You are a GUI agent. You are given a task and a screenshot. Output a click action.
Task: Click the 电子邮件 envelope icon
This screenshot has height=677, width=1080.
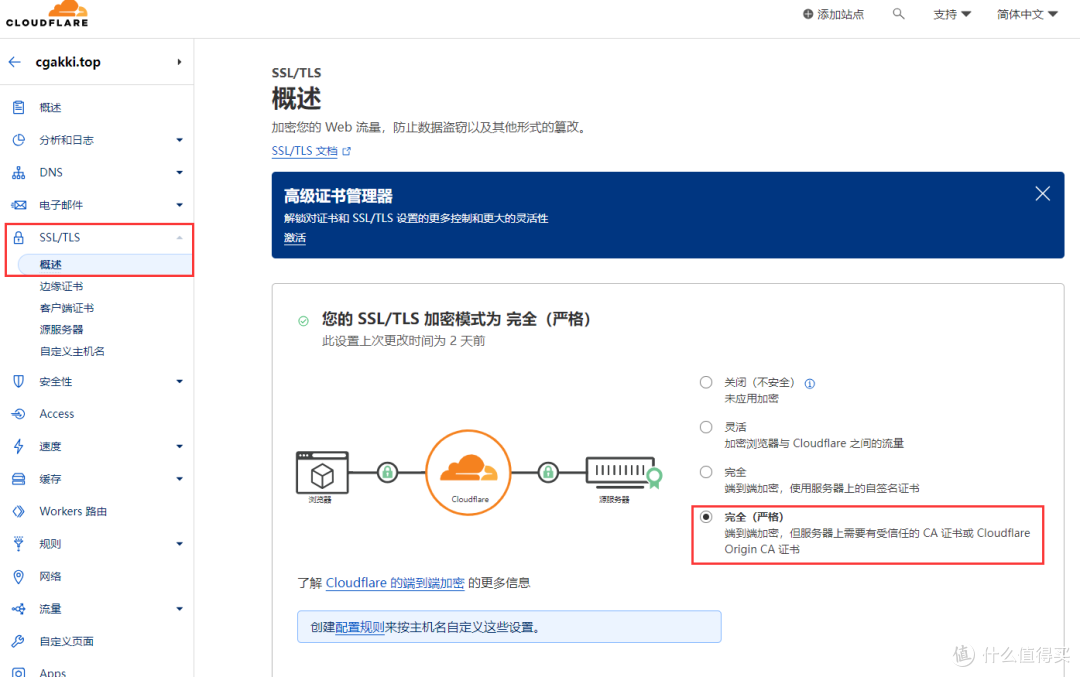click(19, 205)
